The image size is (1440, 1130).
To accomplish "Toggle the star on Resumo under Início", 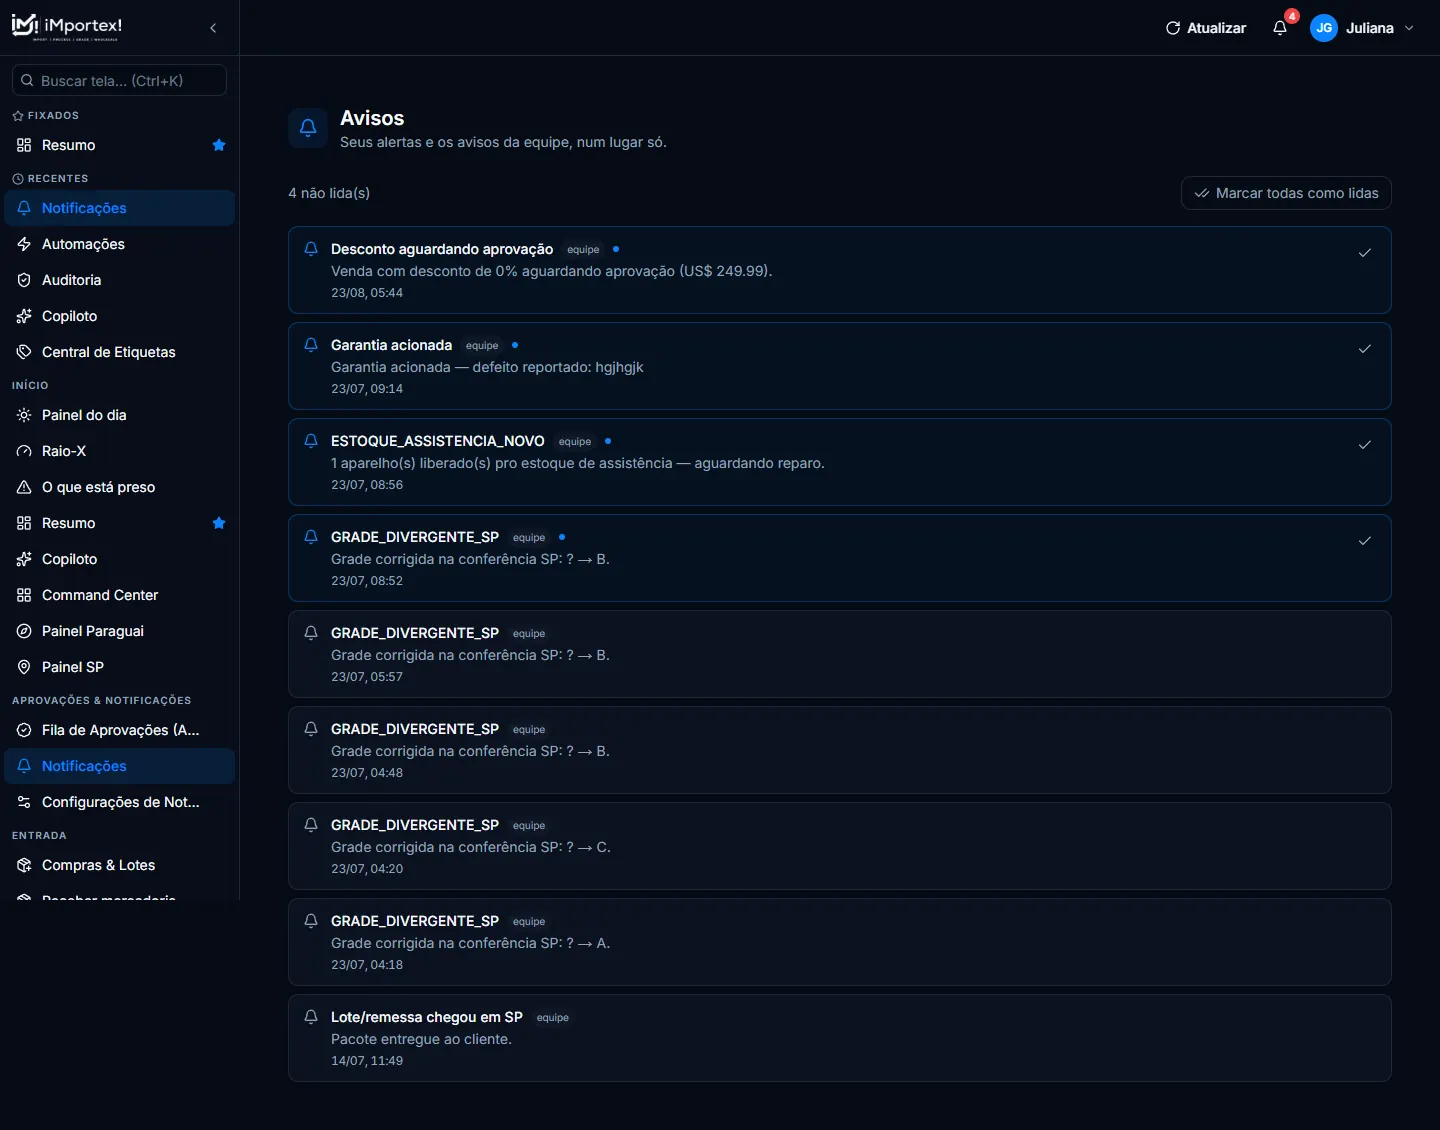I will coord(219,523).
